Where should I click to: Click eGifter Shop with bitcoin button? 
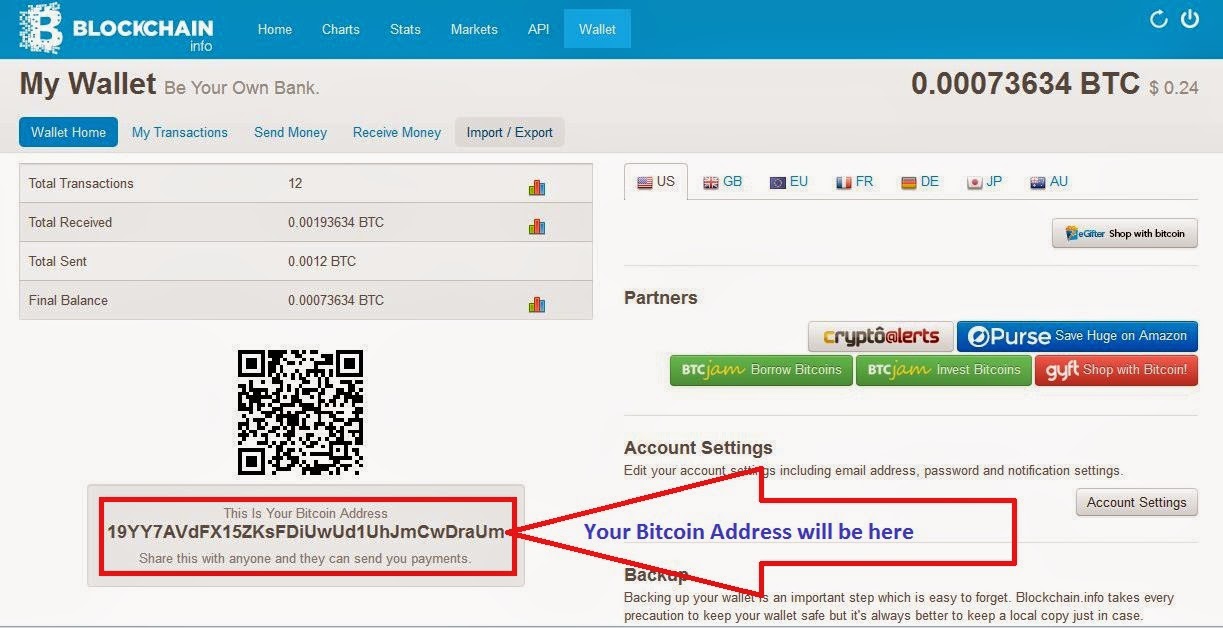pos(1124,233)
